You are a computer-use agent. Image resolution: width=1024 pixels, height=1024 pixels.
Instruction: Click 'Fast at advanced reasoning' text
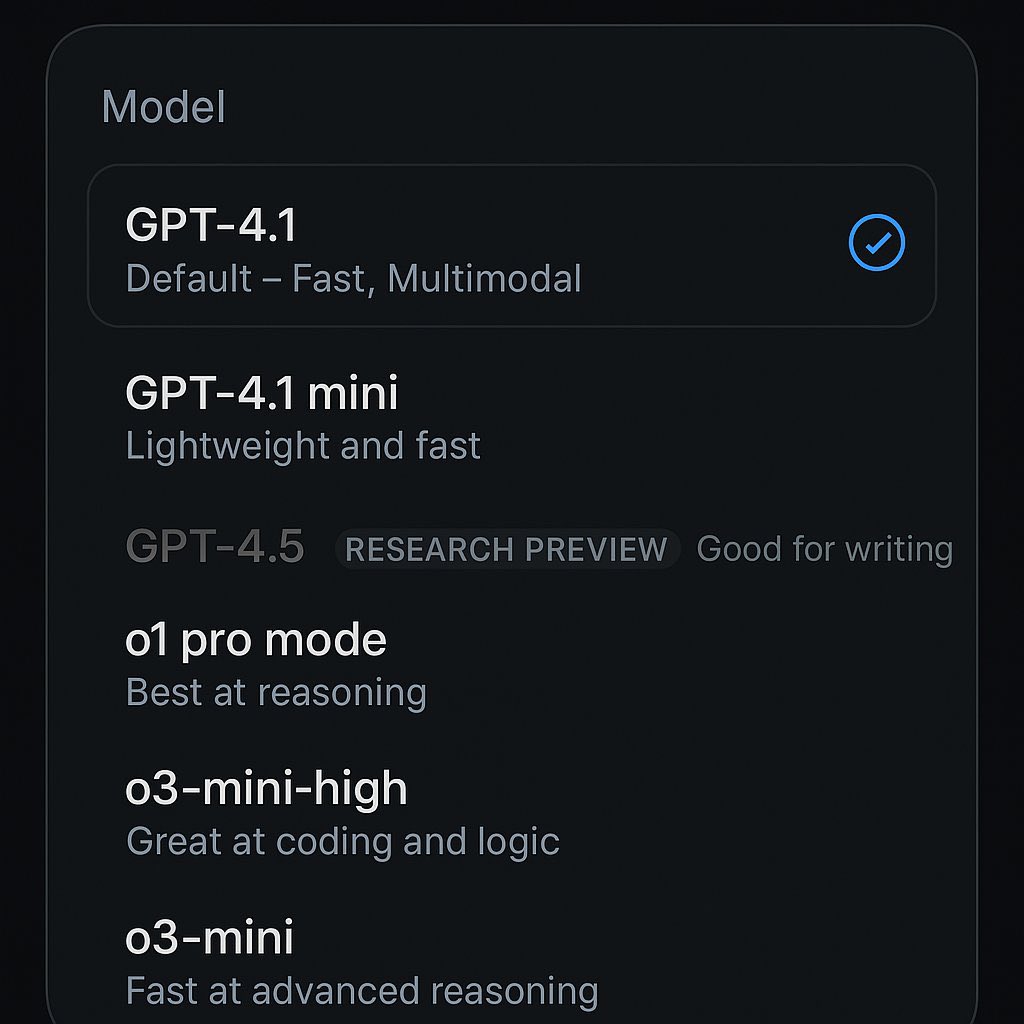pos(361,990)
